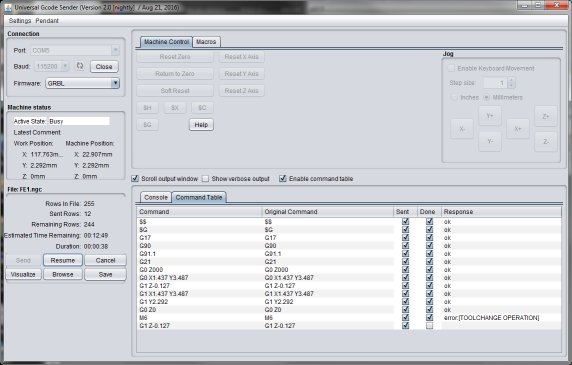Click the Command column header
Image resolution: width=572 pixels, height=365 pixels.
(x=200, y=211)
